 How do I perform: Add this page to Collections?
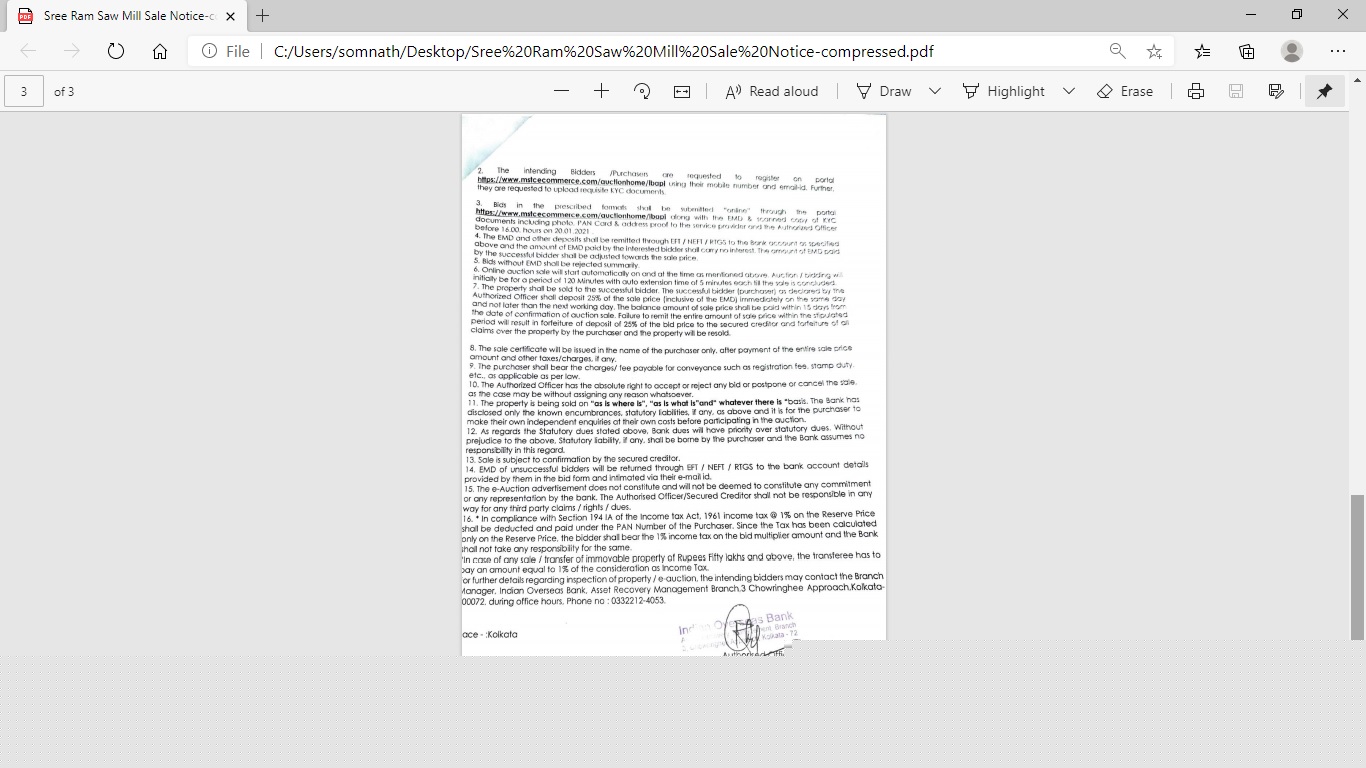(1246, 51)
